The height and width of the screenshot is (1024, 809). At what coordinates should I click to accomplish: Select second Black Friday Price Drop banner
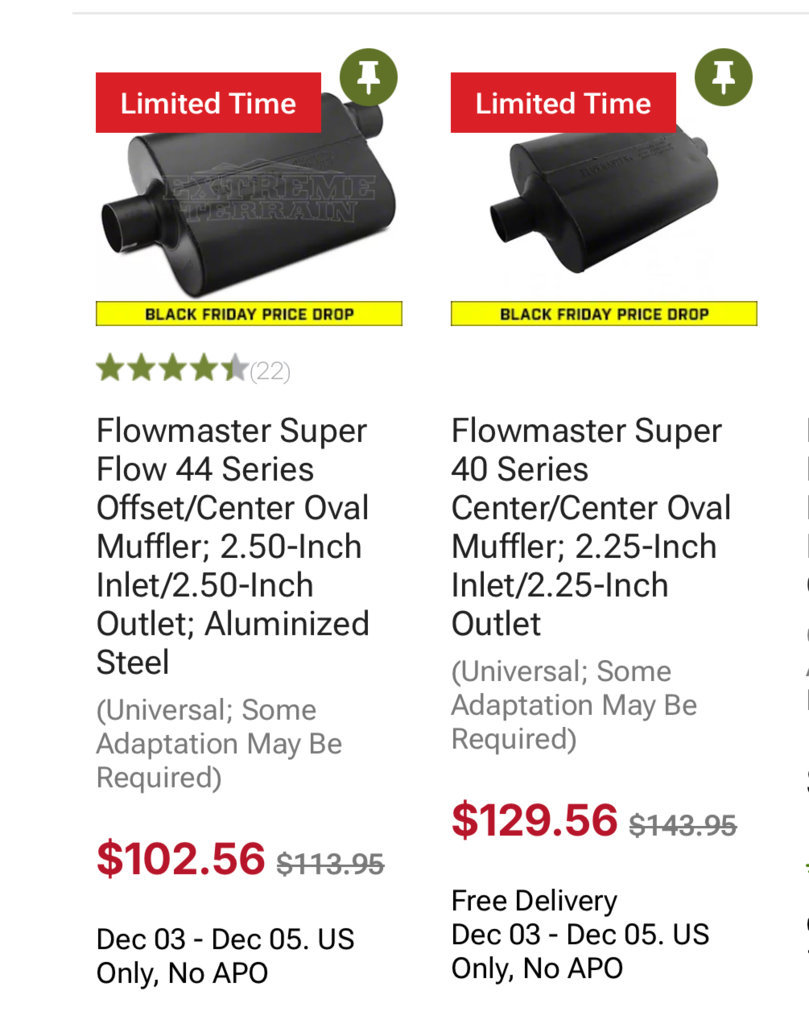click(x=604, y=313)
